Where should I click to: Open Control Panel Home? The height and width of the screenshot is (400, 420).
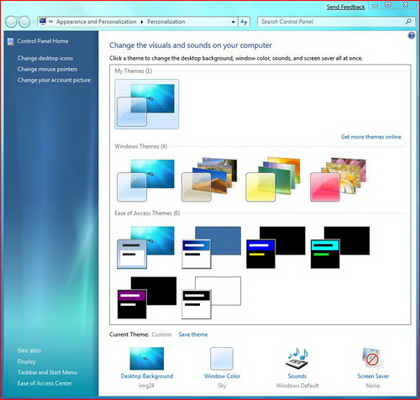tap(43, 41)
